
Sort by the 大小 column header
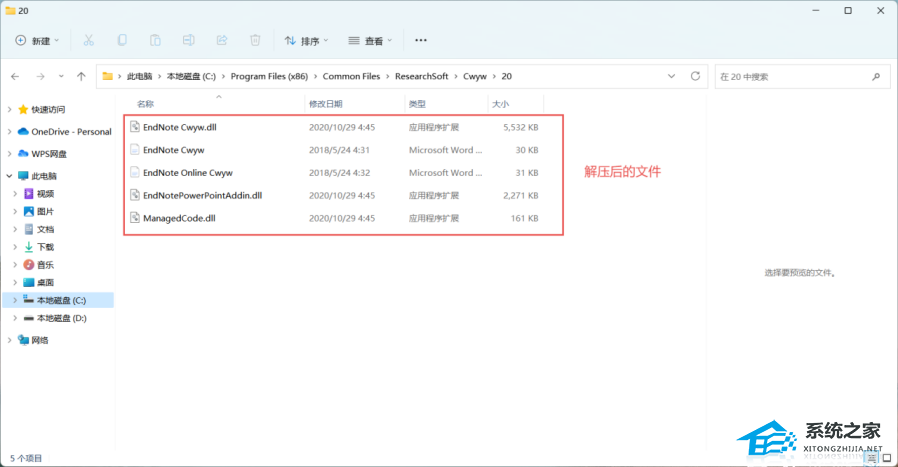(x=501, y=104)
